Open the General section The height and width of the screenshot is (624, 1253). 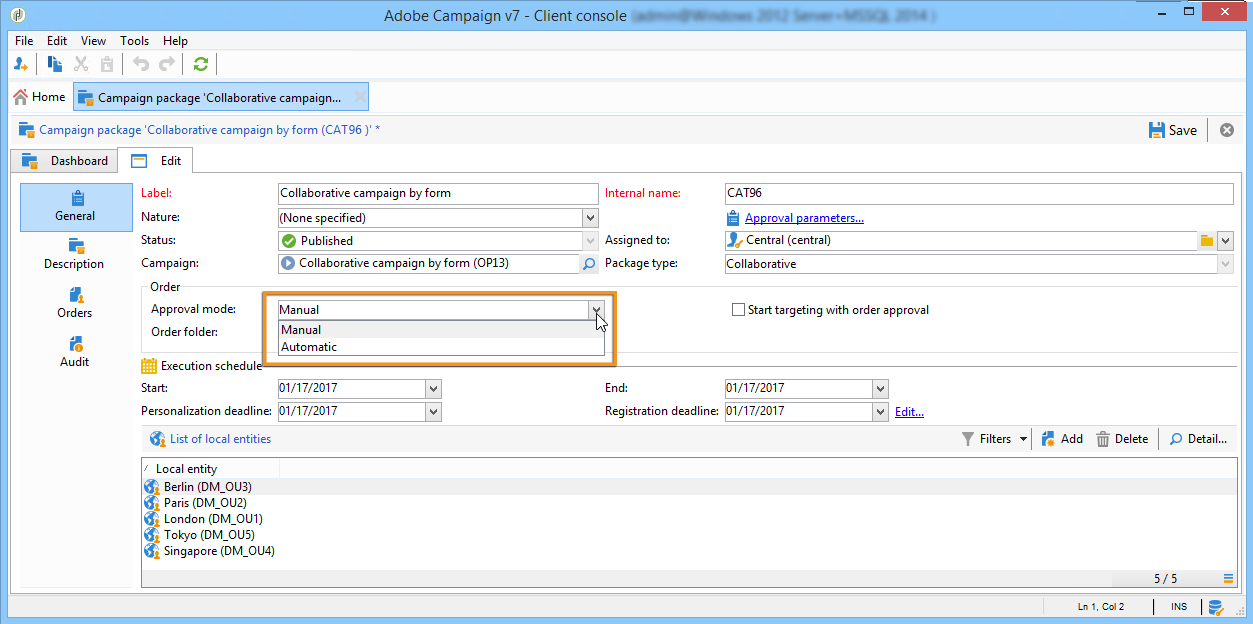coord(76,207)
